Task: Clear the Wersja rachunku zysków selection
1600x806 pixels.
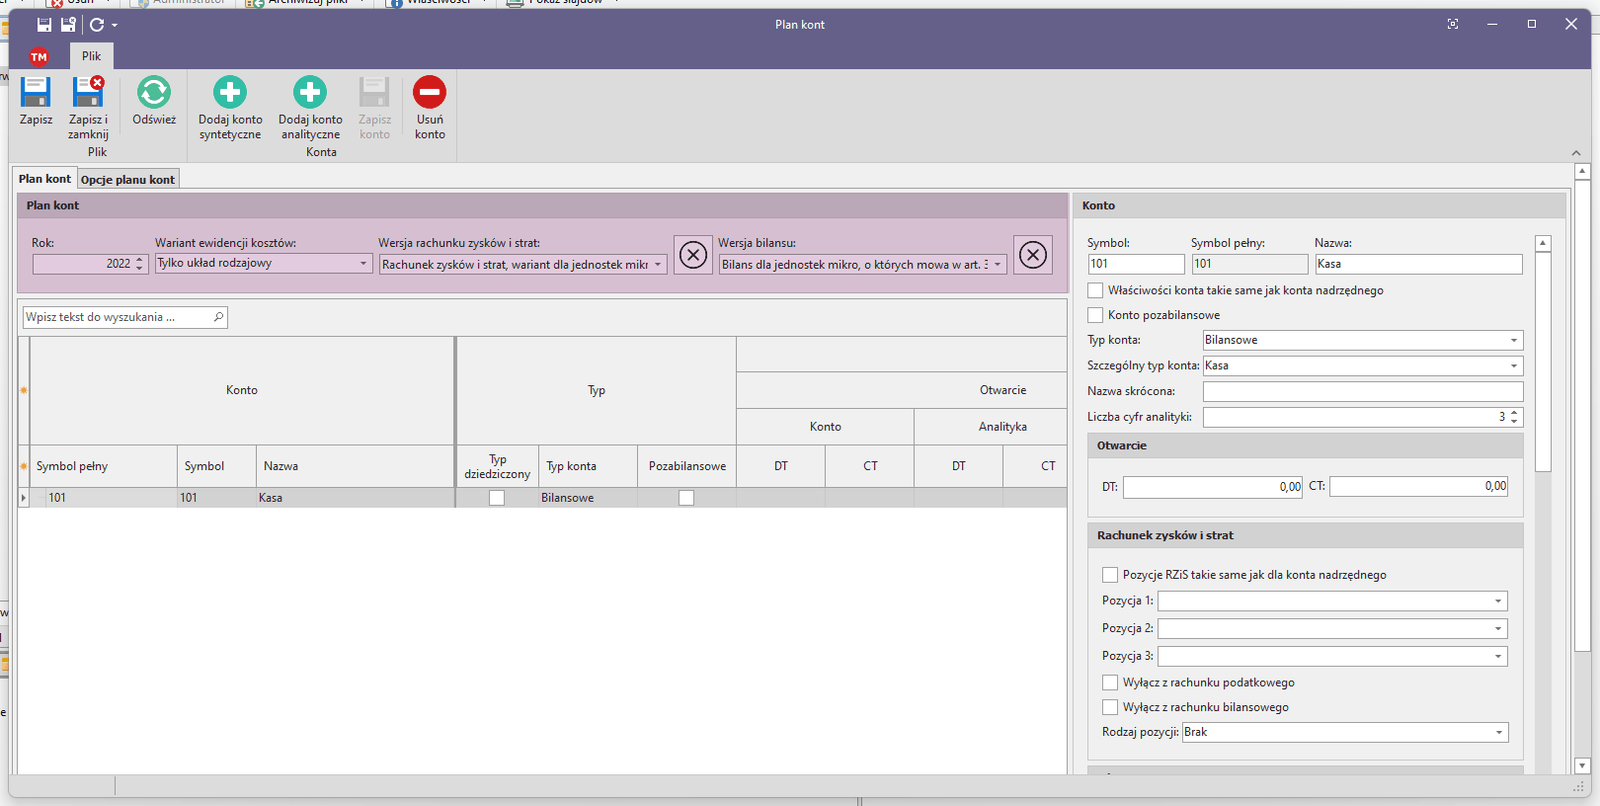Action: point(693,256)
